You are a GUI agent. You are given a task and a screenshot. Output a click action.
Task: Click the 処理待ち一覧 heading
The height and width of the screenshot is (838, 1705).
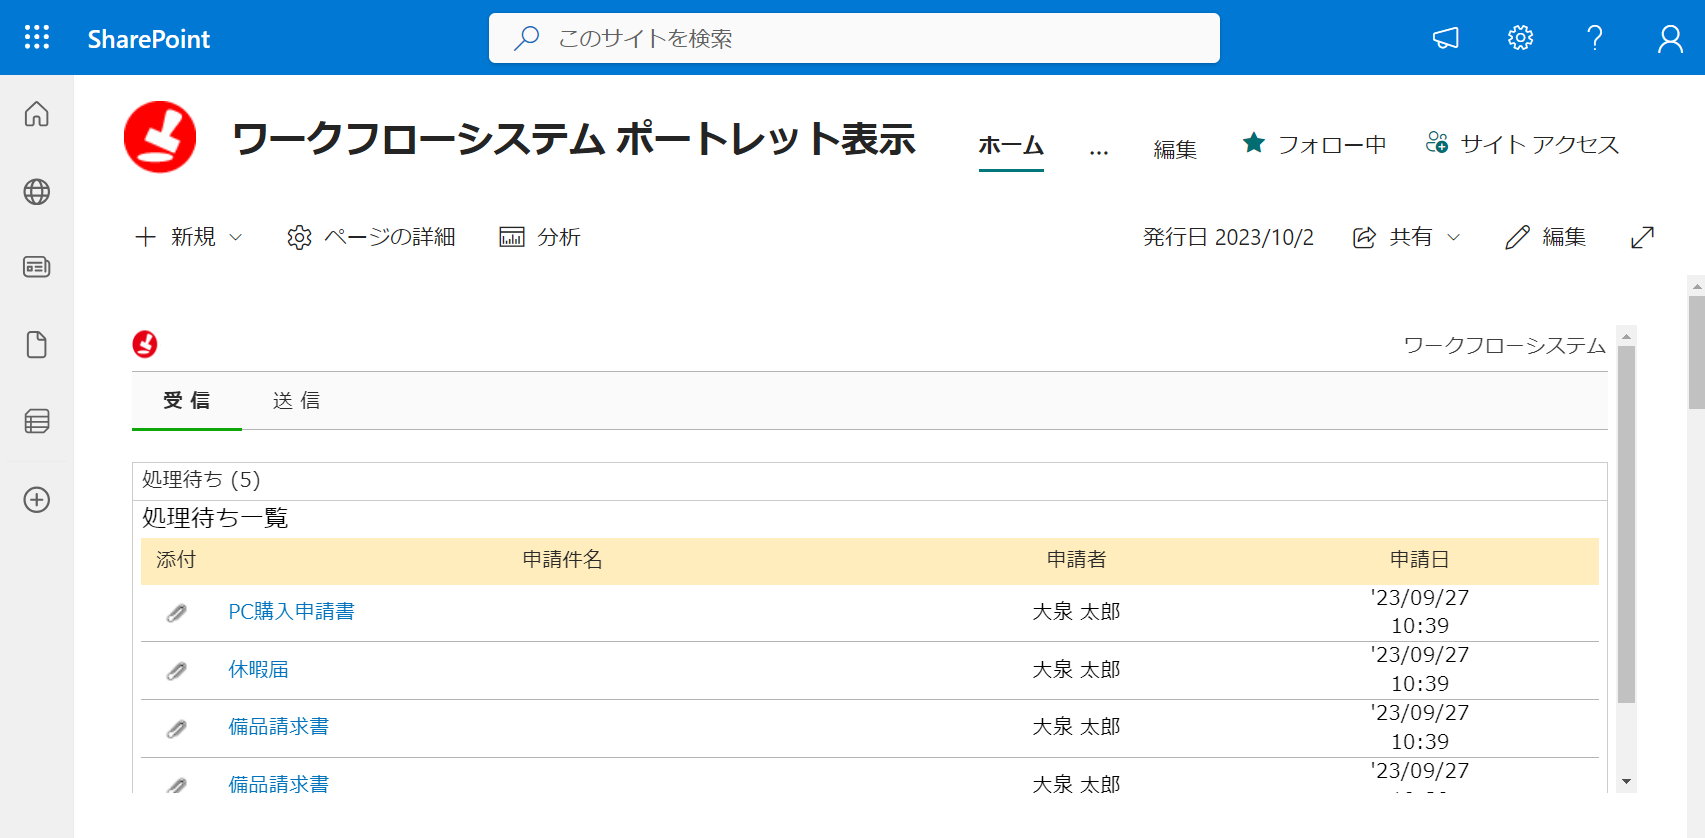215,518
